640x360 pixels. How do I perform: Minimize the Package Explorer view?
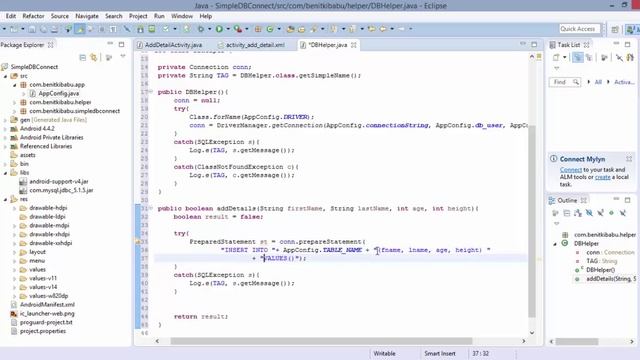tap(110, 44)
